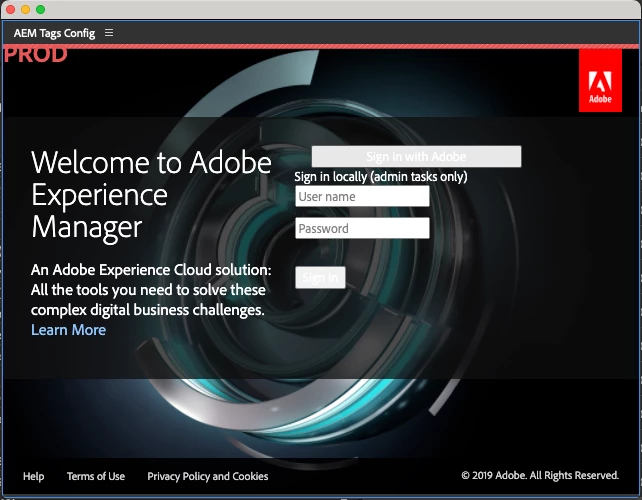
Task: Click 'Sign in locally (admin tasks only)' text
Action: (x=381, y=176)
